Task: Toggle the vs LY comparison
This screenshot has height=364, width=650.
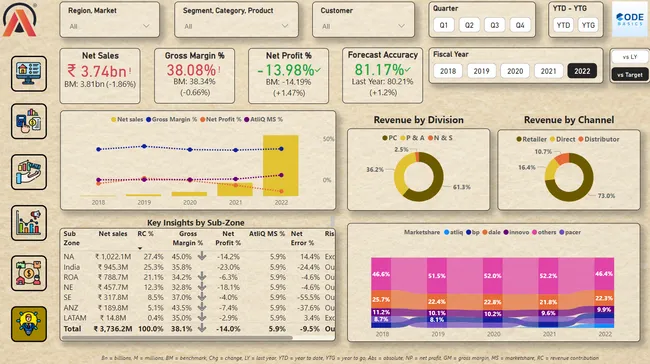Action: (x=629, y=57)
